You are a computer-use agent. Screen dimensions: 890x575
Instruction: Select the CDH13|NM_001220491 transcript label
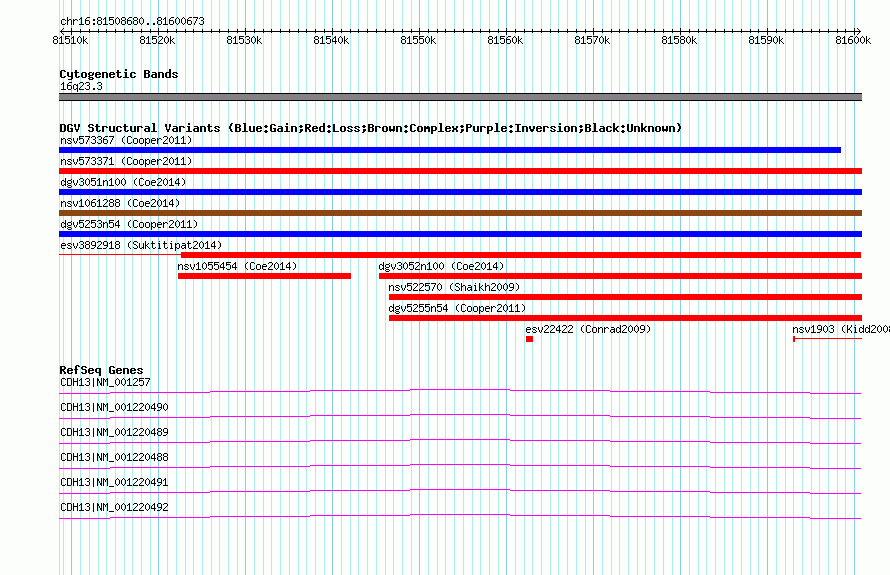114,482
